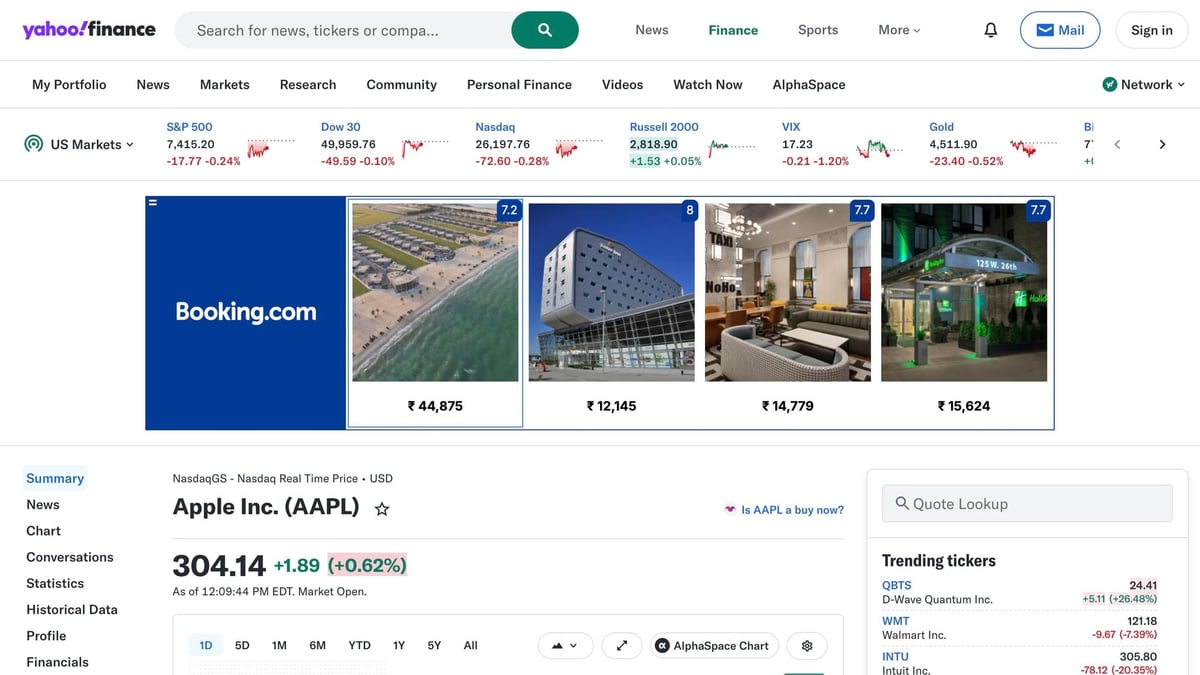Open the My Portfolio menu
The image size is (1200, 675).
pos(69,84)
